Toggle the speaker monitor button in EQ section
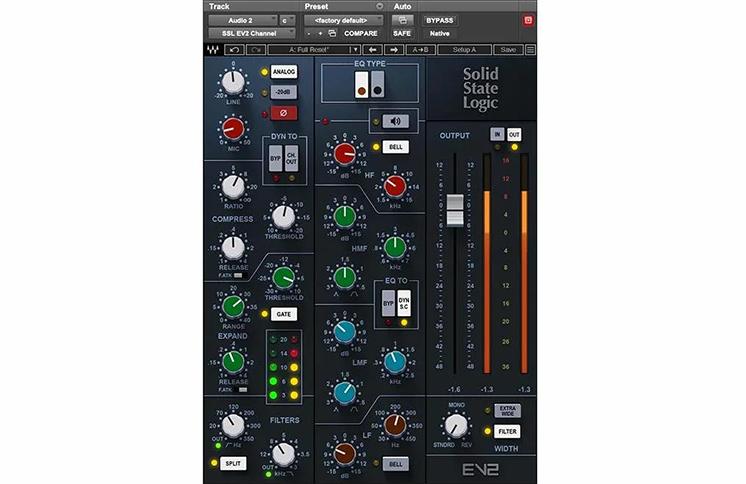 395,121
